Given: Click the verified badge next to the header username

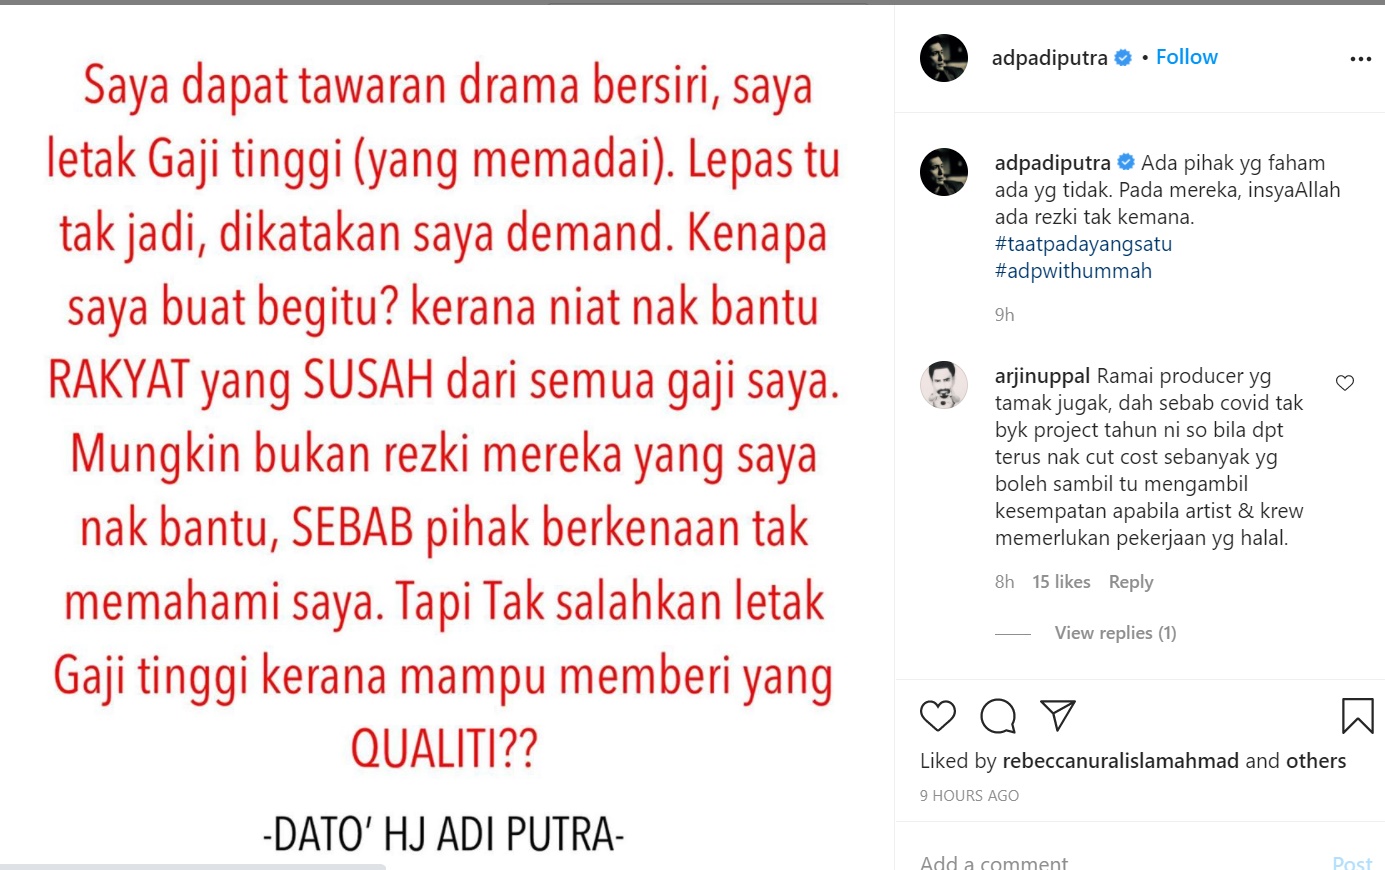Looking at the screenshot, I should tap(1123, 58).
